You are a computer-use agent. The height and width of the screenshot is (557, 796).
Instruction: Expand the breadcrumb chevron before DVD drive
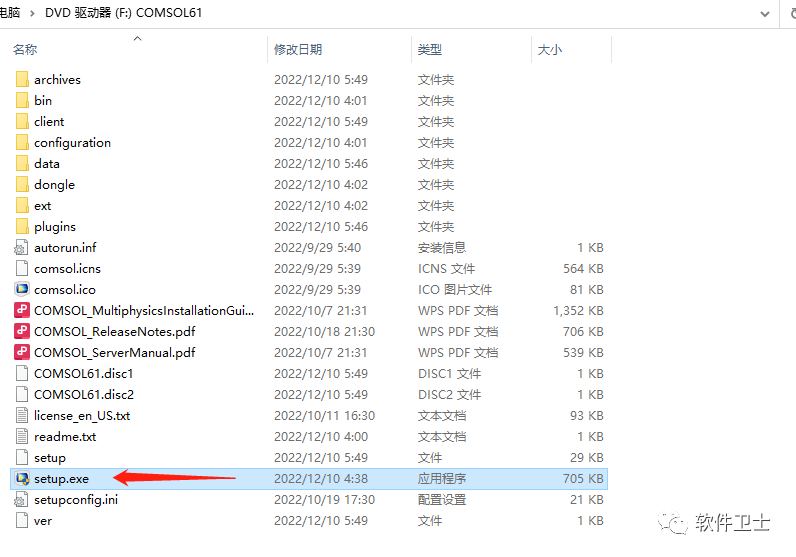[x=32, y=13]
